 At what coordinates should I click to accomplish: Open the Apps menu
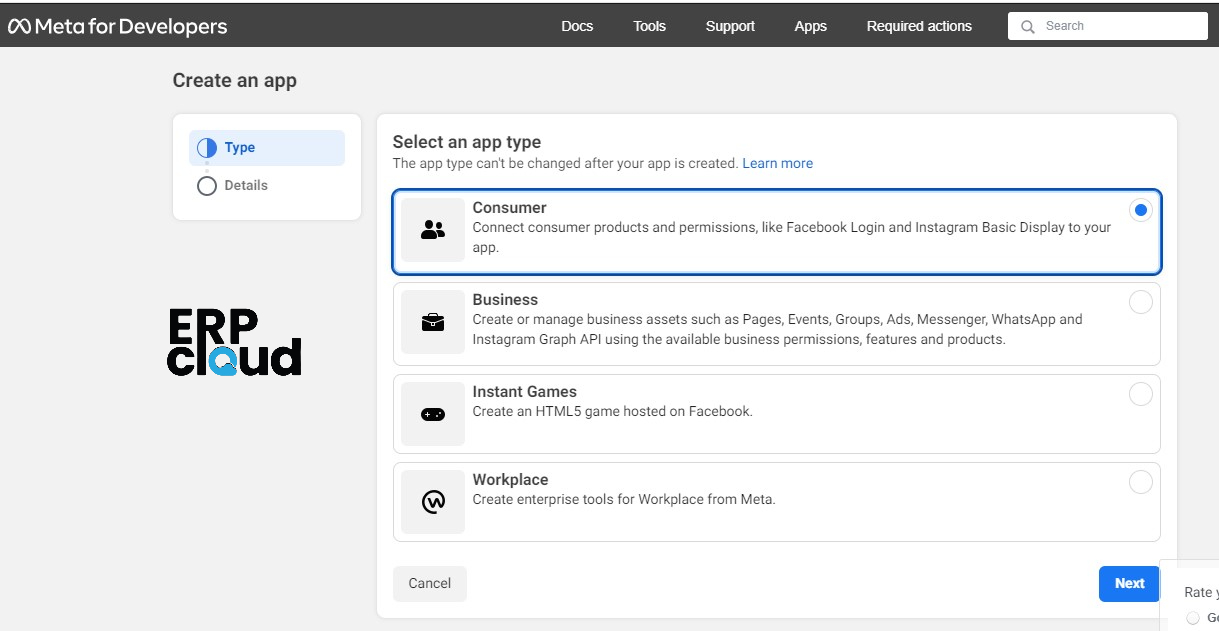click(x=810, y=26)
